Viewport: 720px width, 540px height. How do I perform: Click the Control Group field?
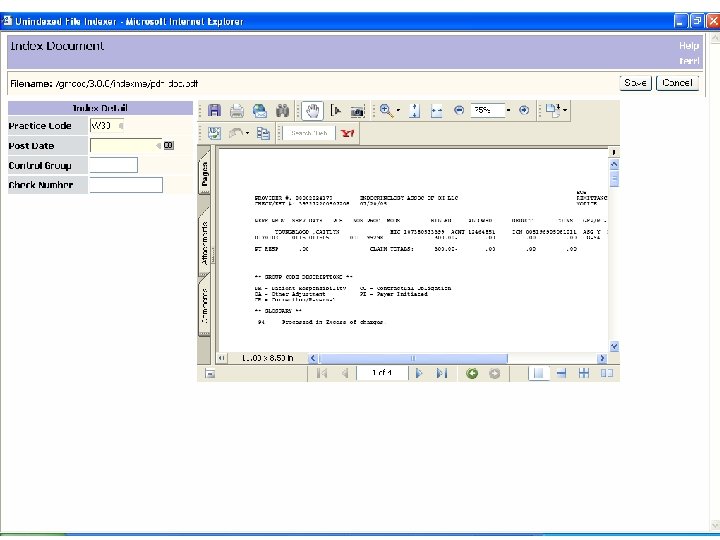pyautogui.click(x=113, y=165)
